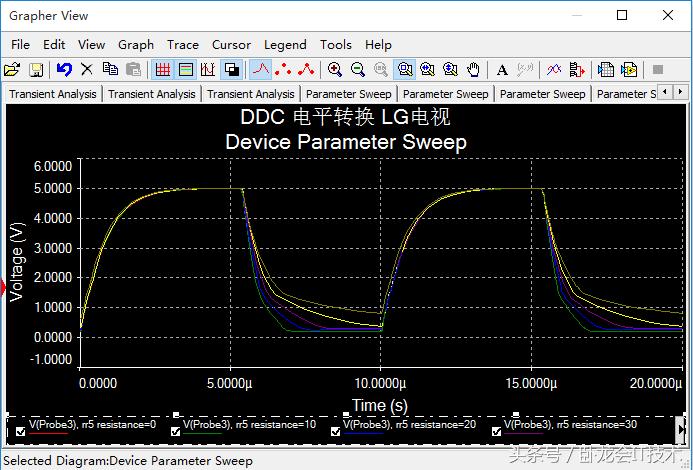Click the Save floppy disk icon
The width and height of the screenshot is (693, 470).
pyautogui.click(x=36, y=69)
